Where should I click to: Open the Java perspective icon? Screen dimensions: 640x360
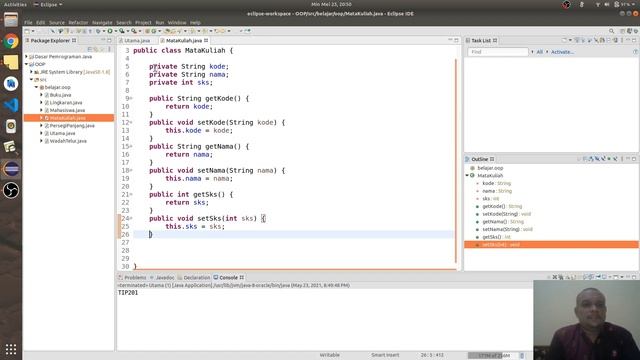click(x=629, y=31)
